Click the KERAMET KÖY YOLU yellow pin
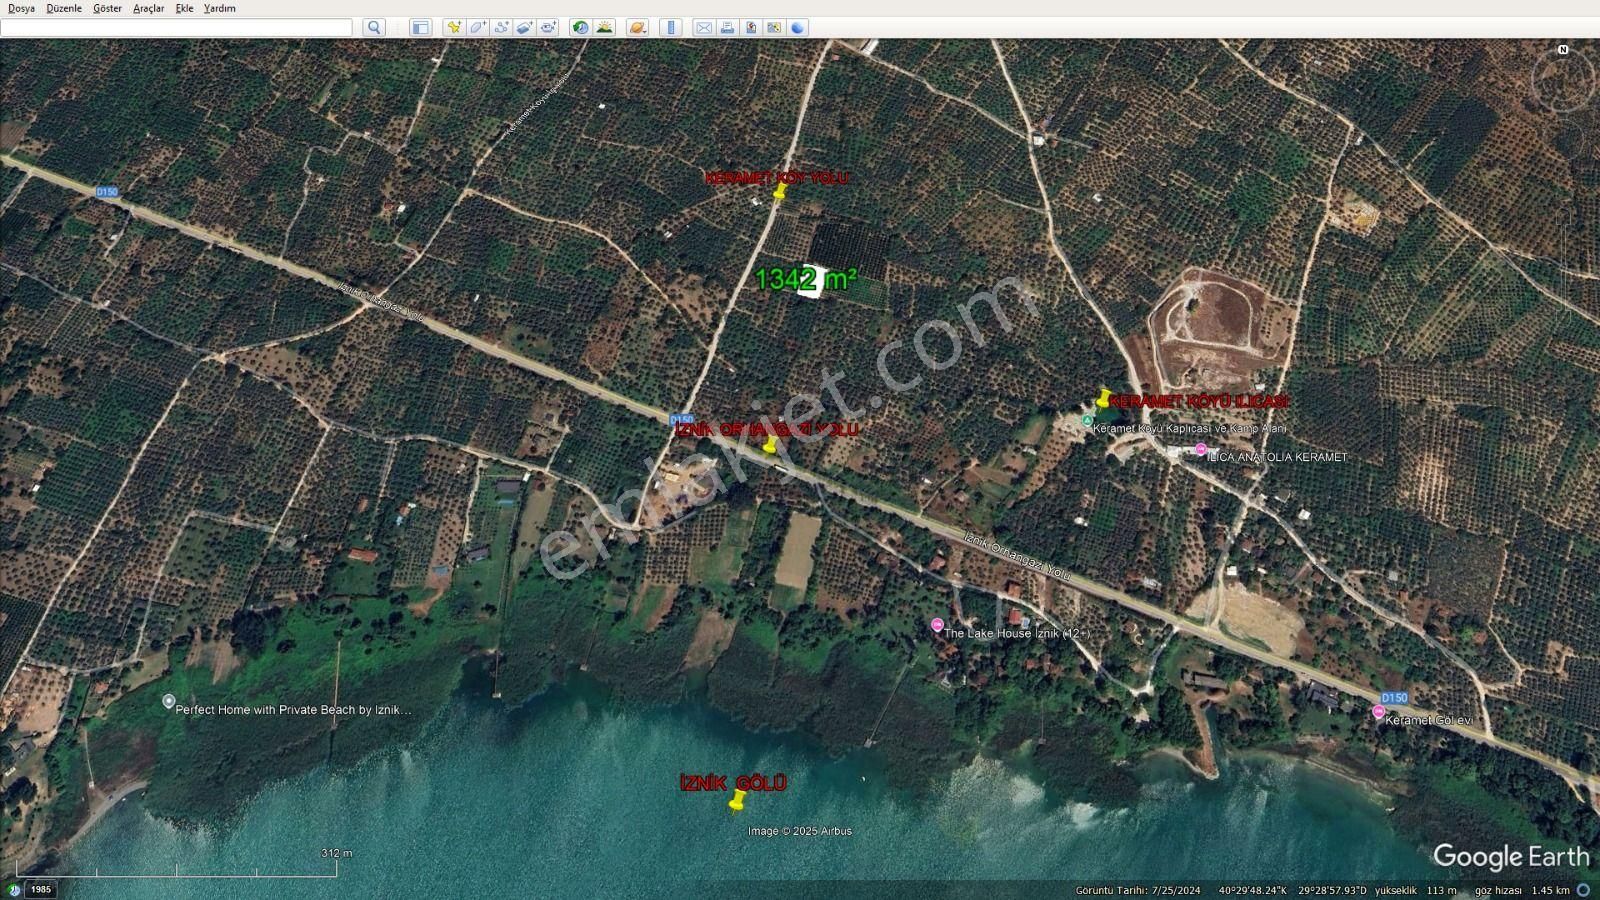This screenshot has height=900, width=1600. click(779, 191)
